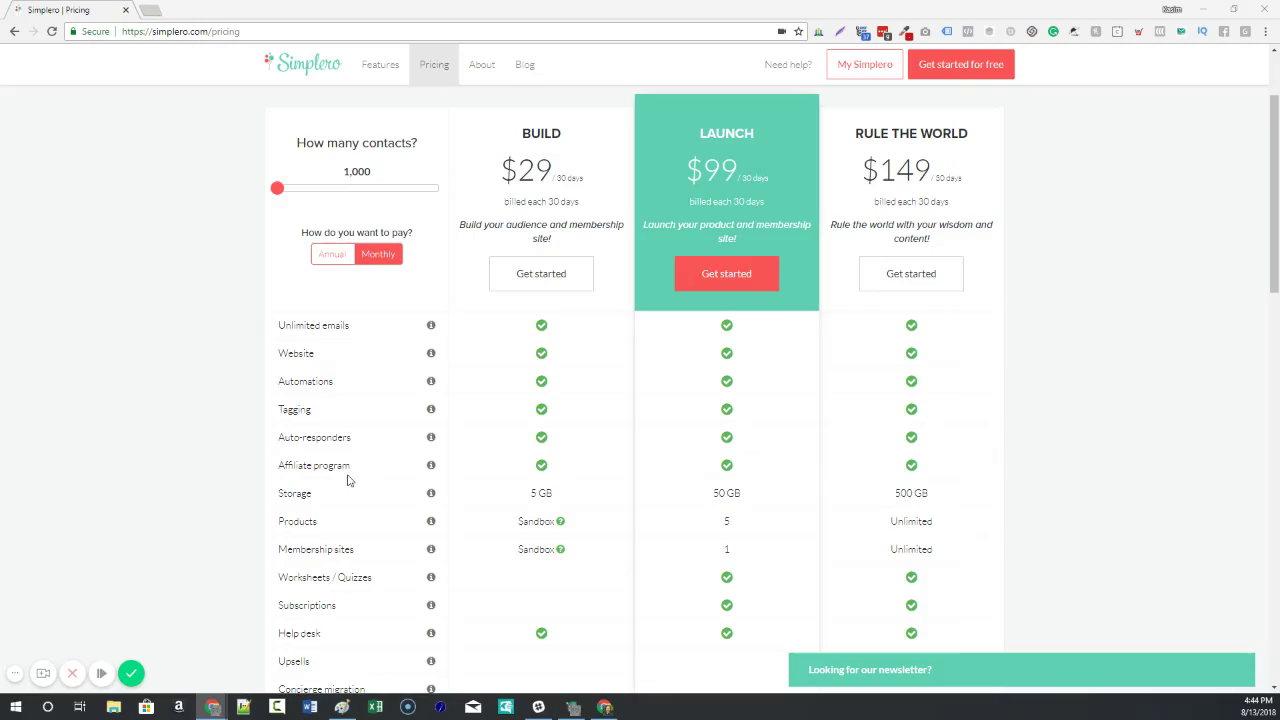Open the Features navigation item
The height and width of the screenshot is (720, 1280).
point(380,65)
